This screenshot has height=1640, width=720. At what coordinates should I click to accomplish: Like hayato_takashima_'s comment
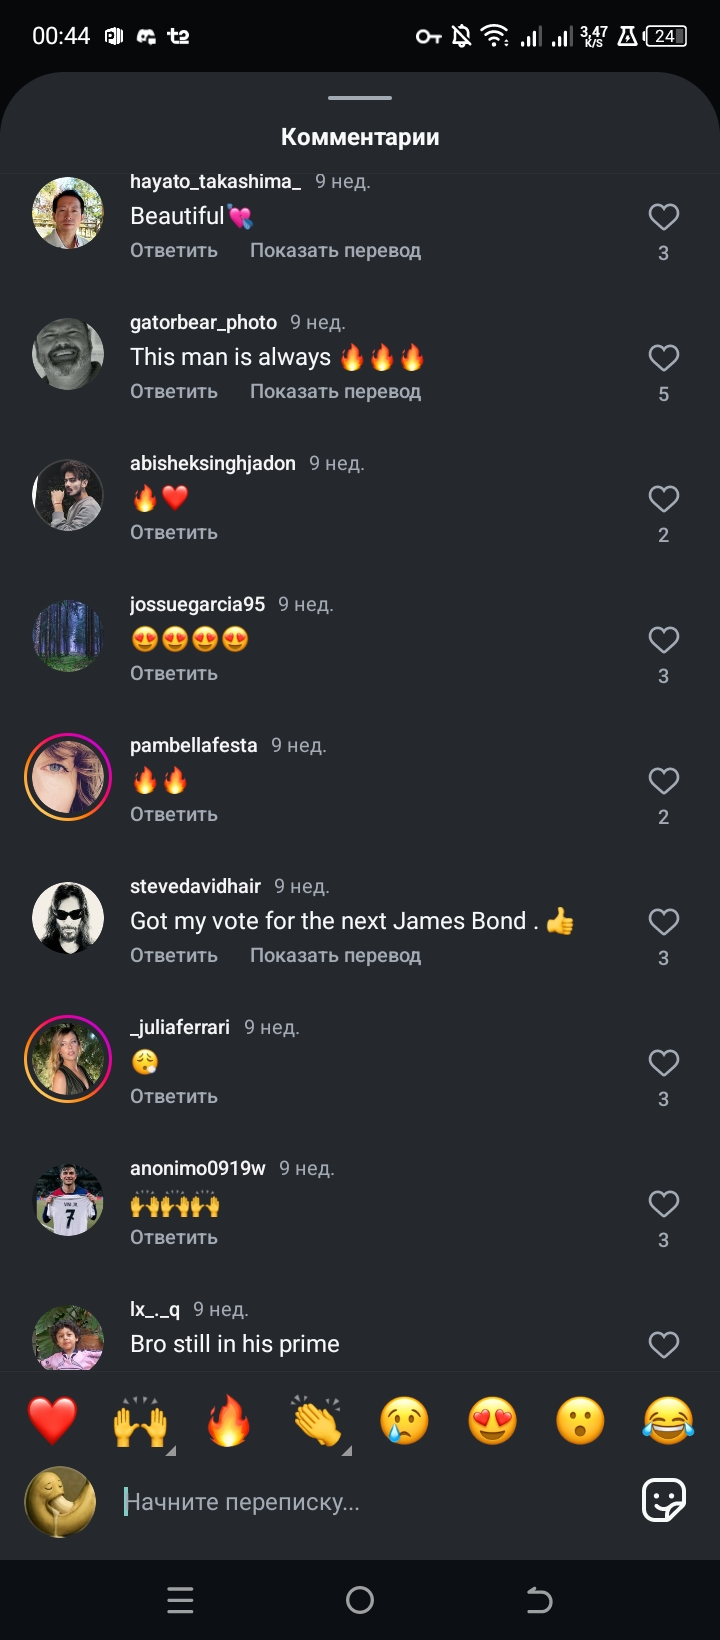pos(664,217)
